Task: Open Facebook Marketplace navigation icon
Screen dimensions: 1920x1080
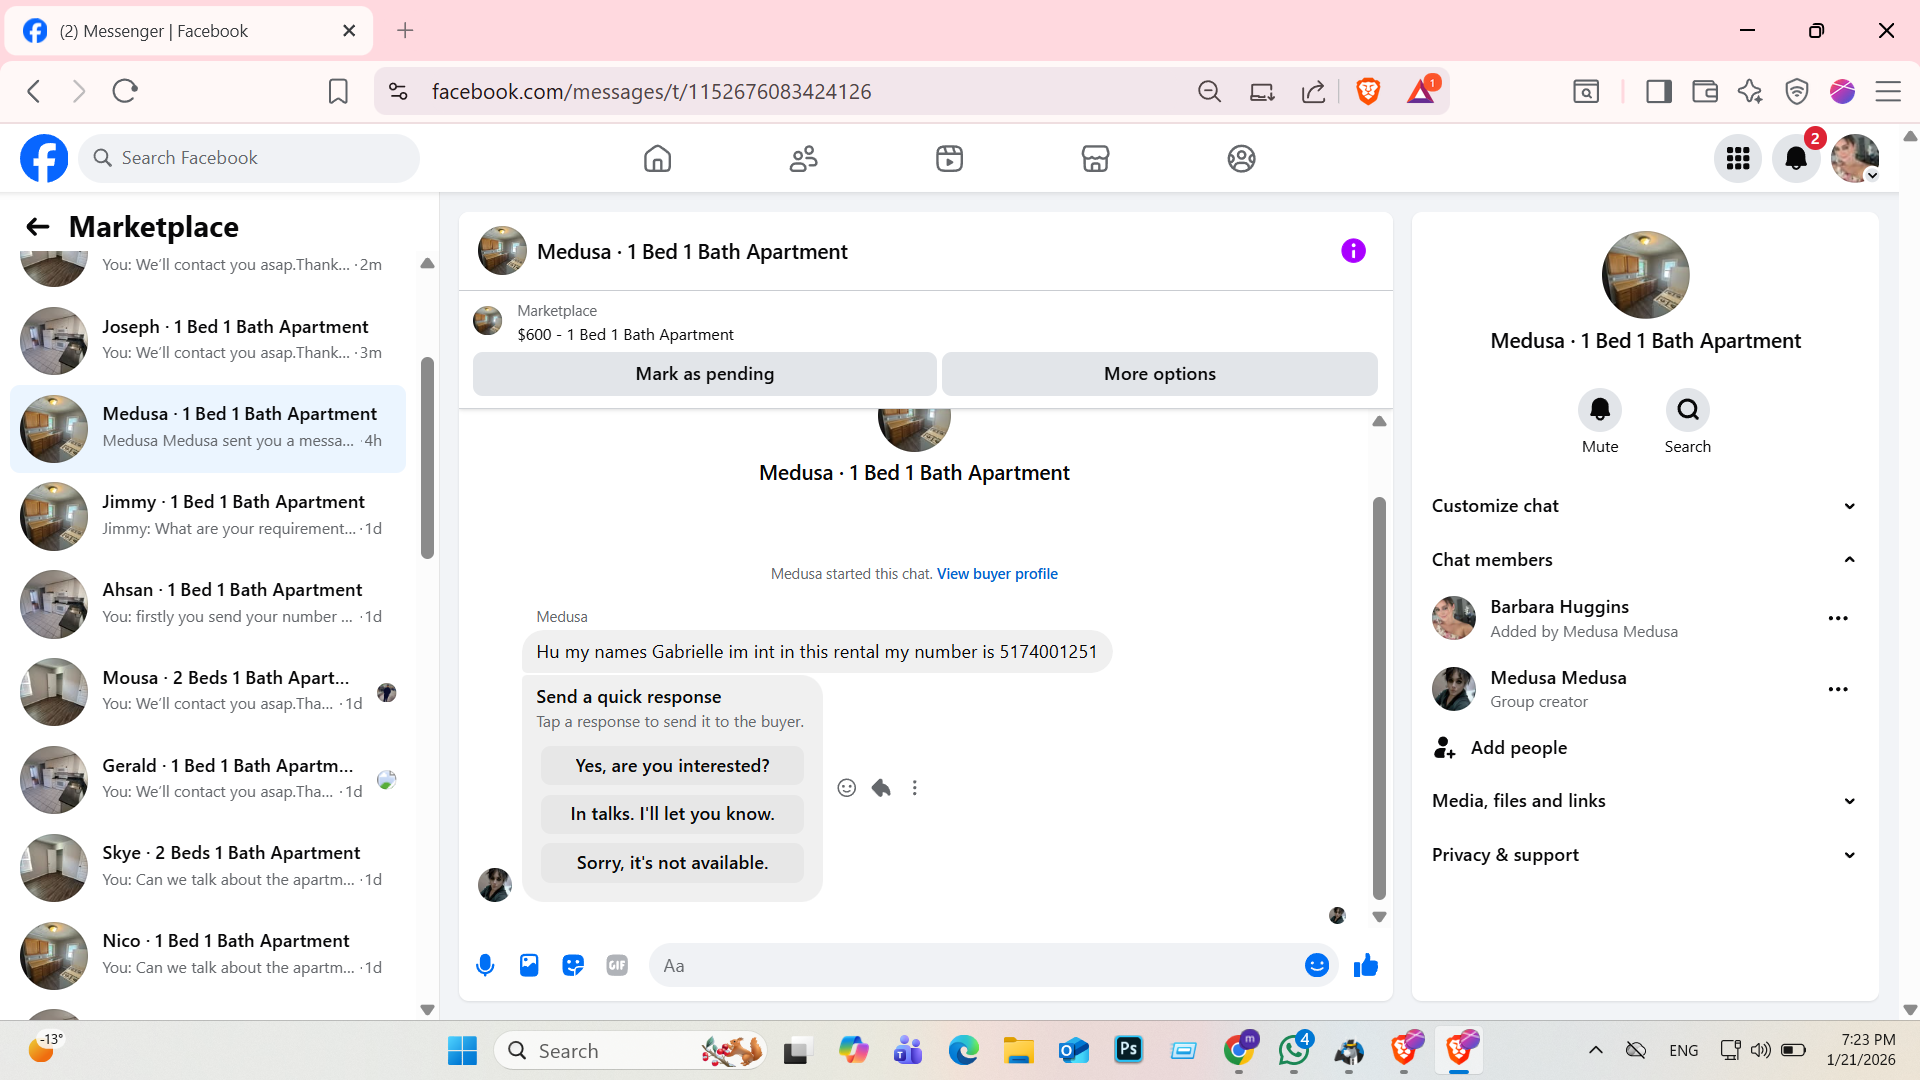Action: click(1095, 158)
